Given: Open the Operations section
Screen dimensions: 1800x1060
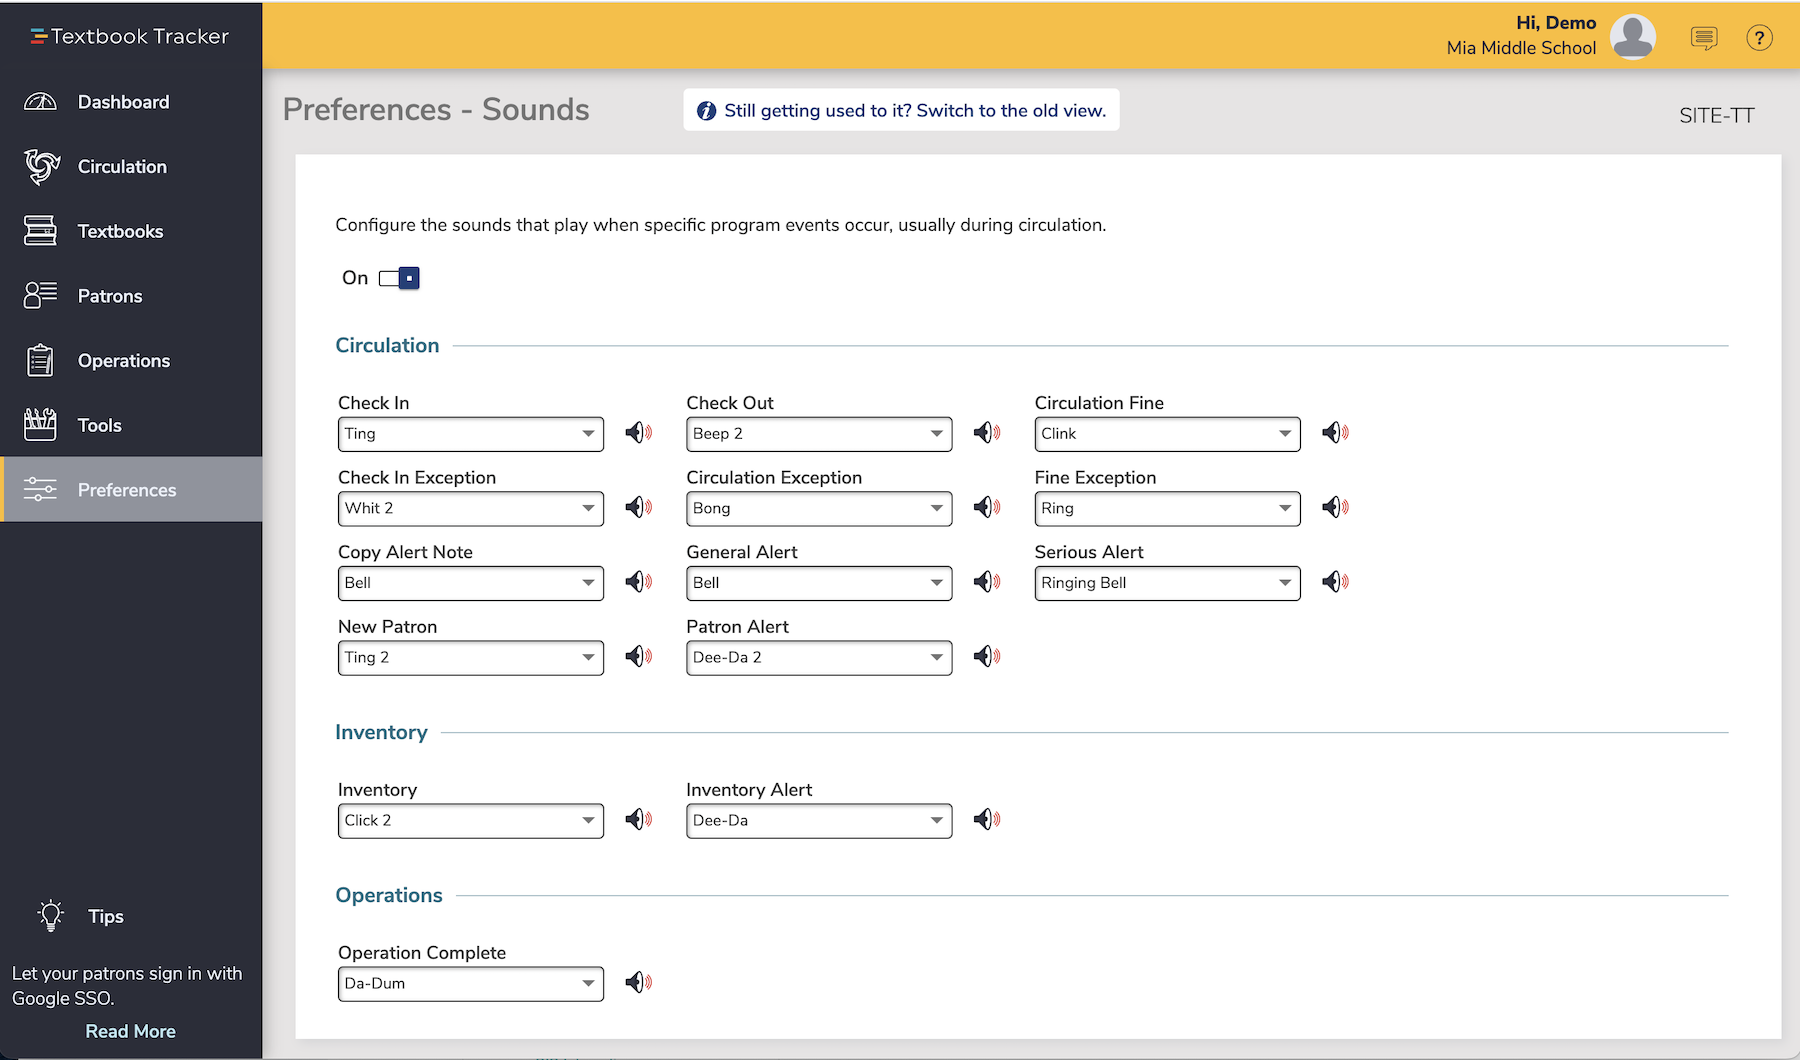Looking at the screenshot, I should (123, 360).
